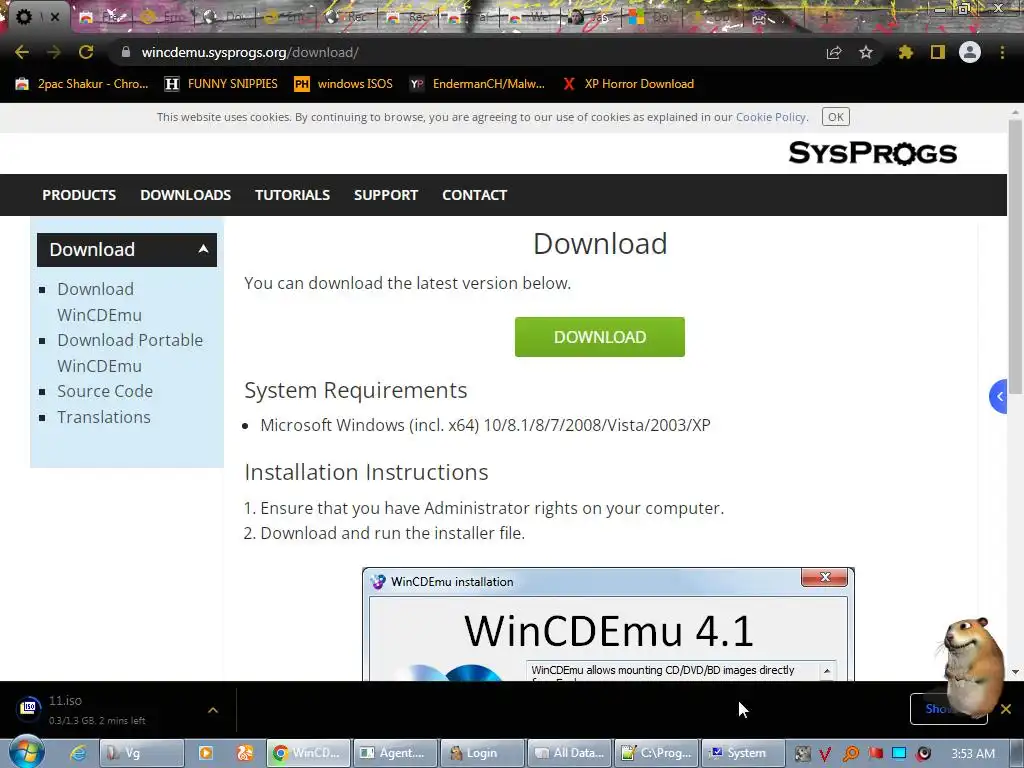The height and width of the screenshot is (768, 1024).
Task: Click the green DOWNLOAD button
Action: [x=600, y=337]
